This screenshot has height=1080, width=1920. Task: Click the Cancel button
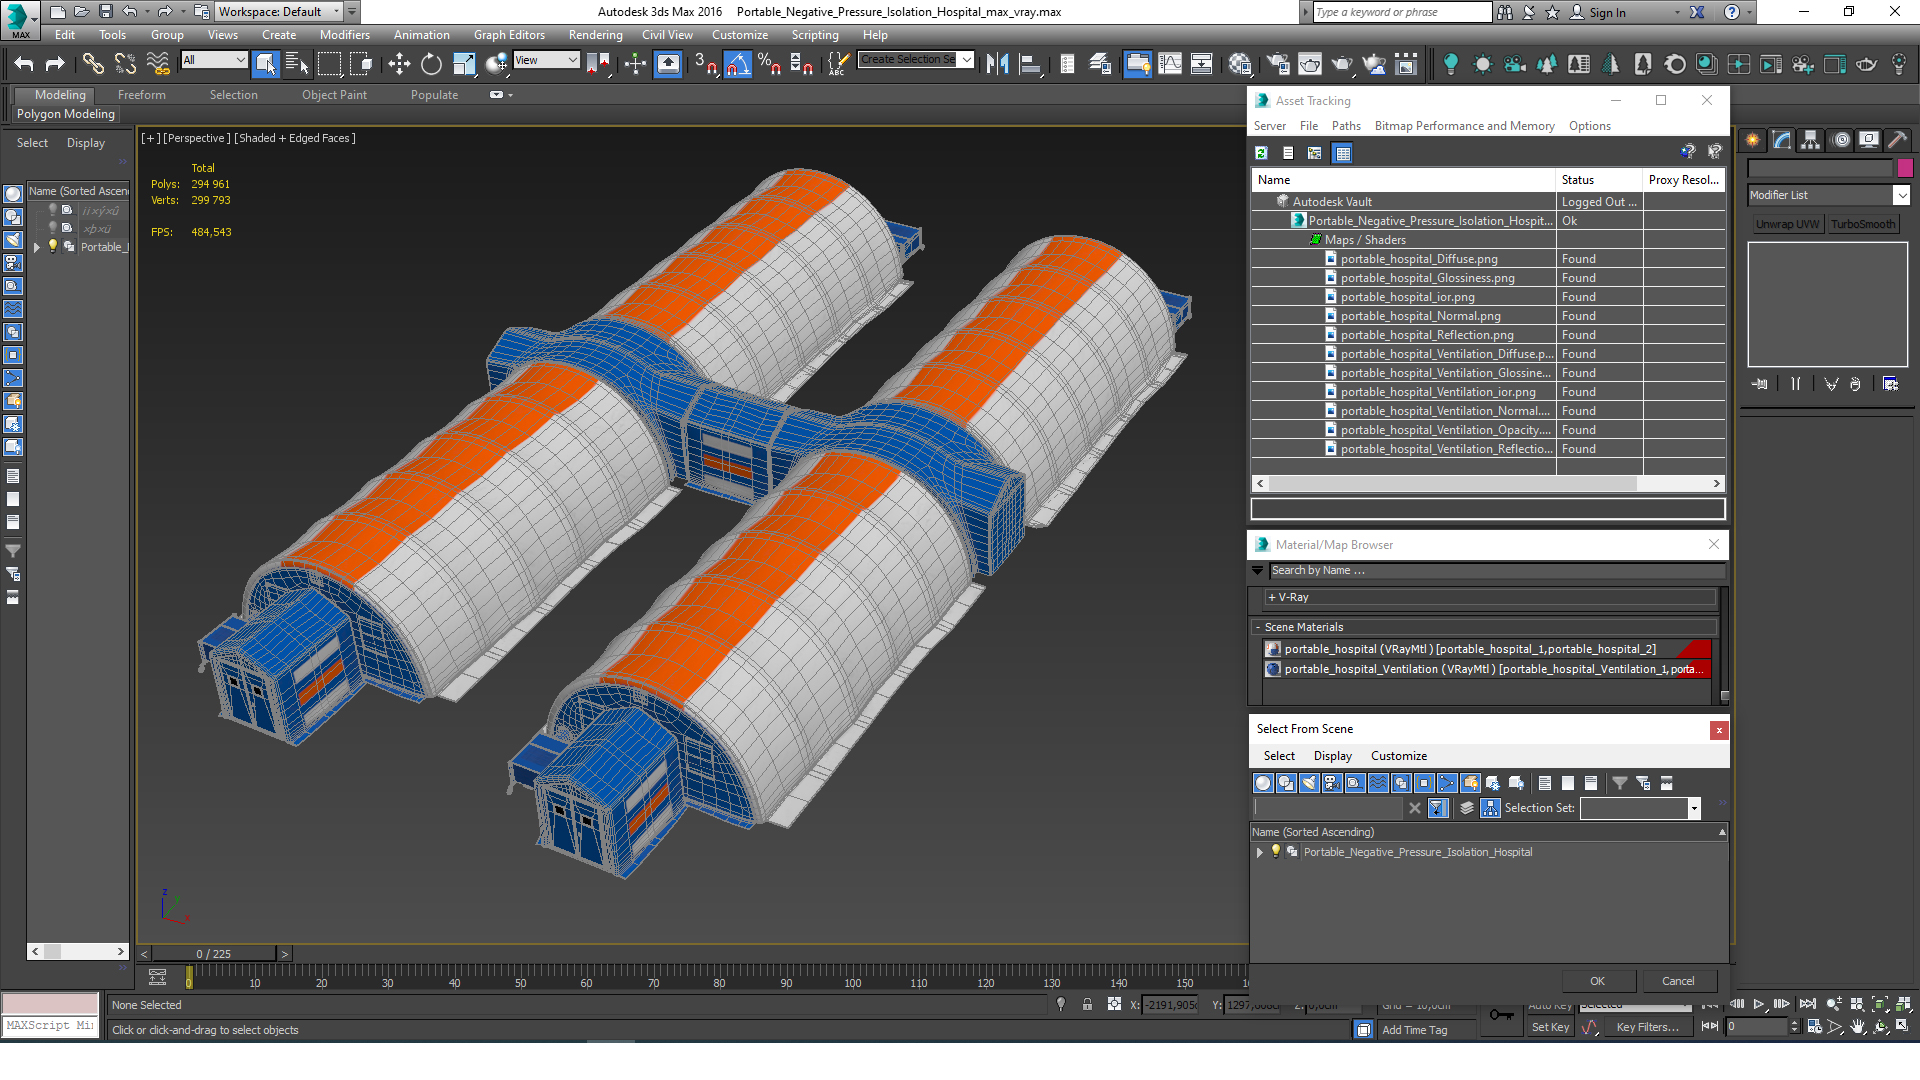click(x=1677, y=981)
